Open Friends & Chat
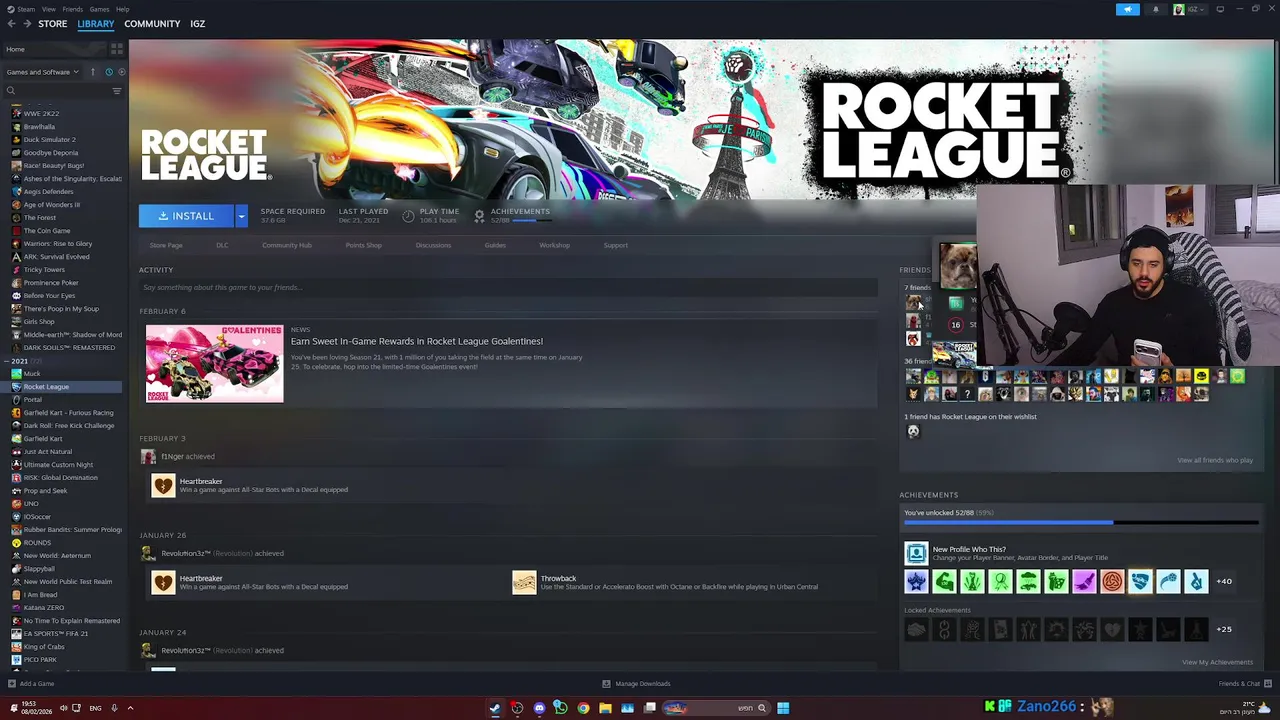Screen dimensions: 1280x720 1244,684
